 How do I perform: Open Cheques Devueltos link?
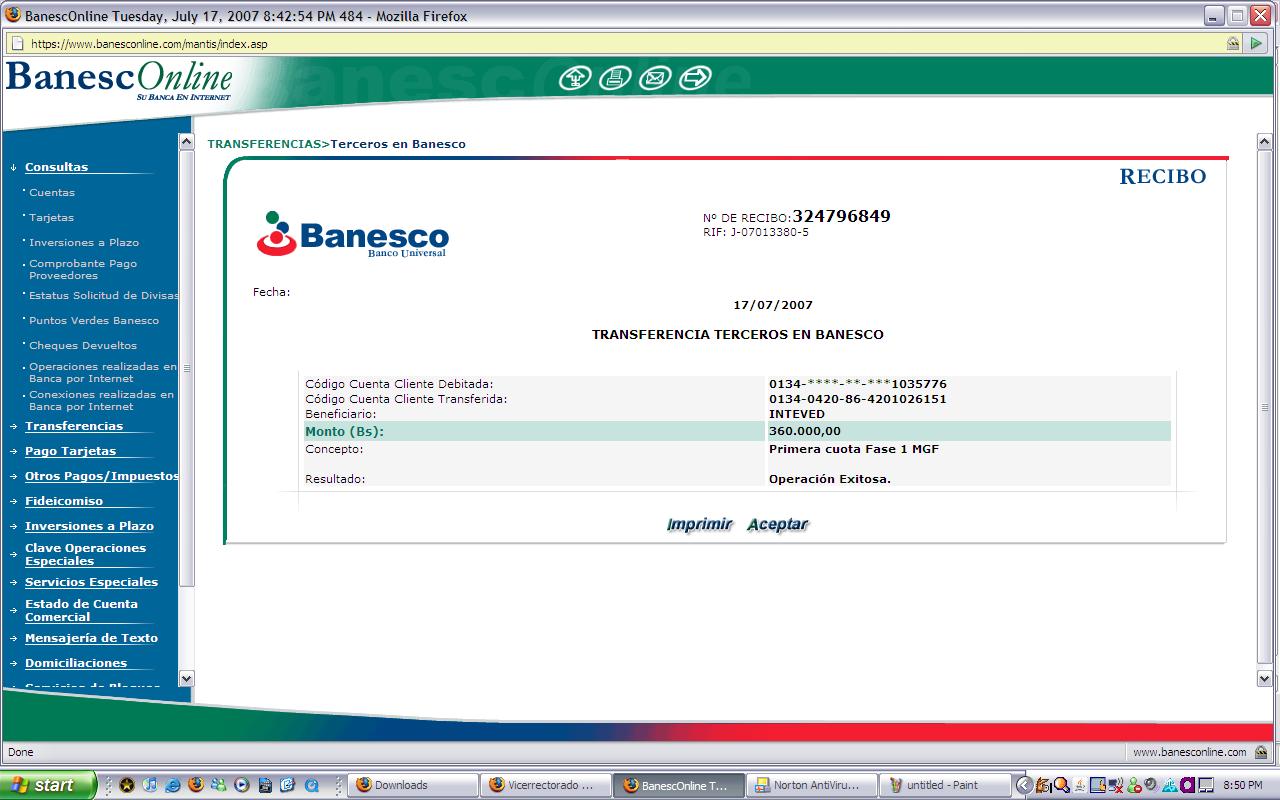click(83, 345)
